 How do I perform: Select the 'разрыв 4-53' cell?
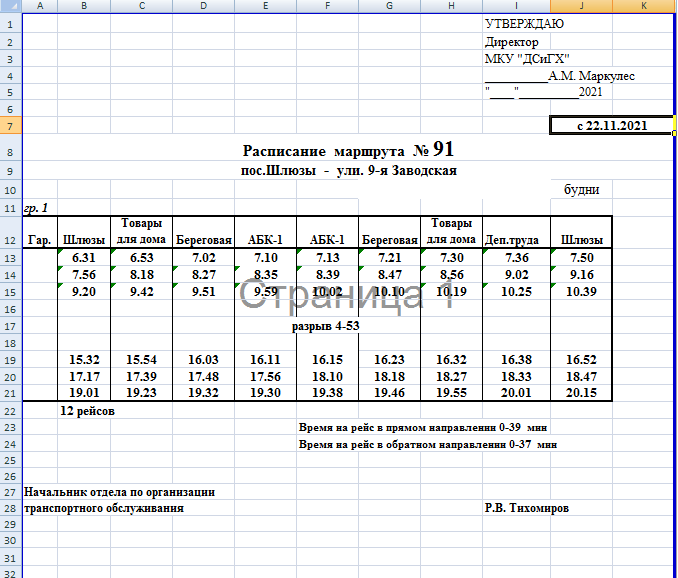coord(325,326)
